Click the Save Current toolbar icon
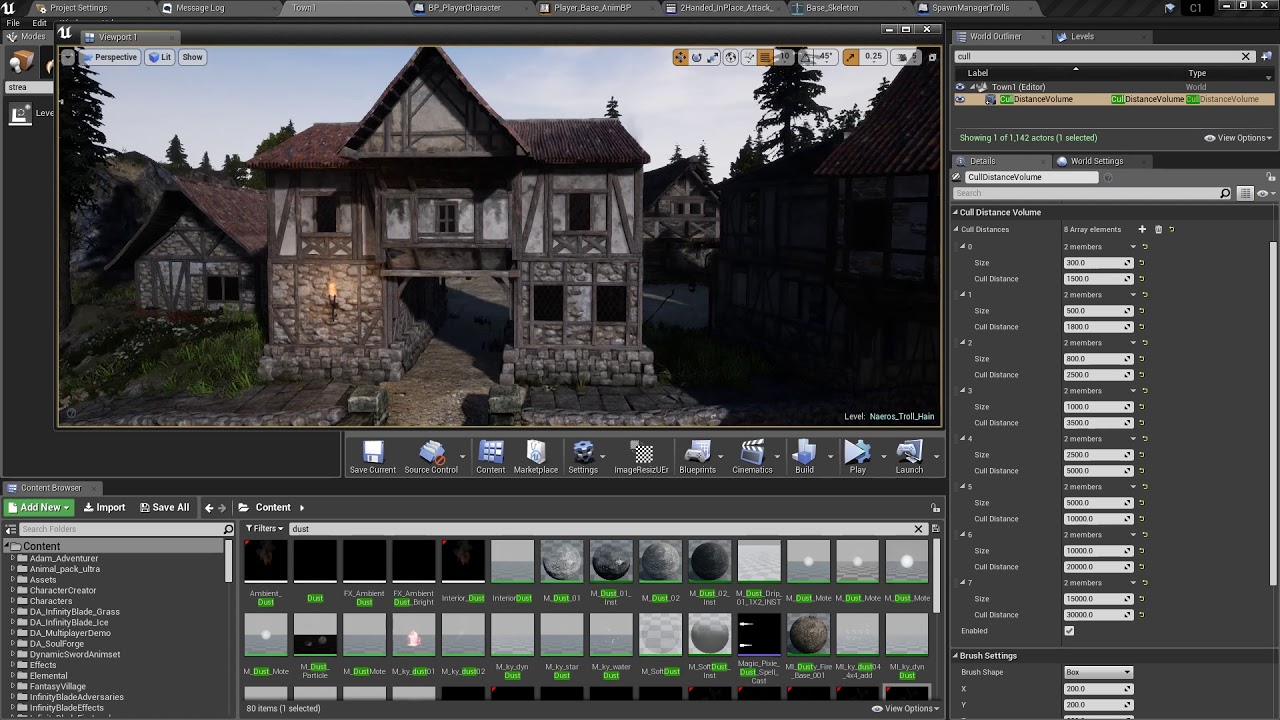1280x720 pixels. coord(372,455)
